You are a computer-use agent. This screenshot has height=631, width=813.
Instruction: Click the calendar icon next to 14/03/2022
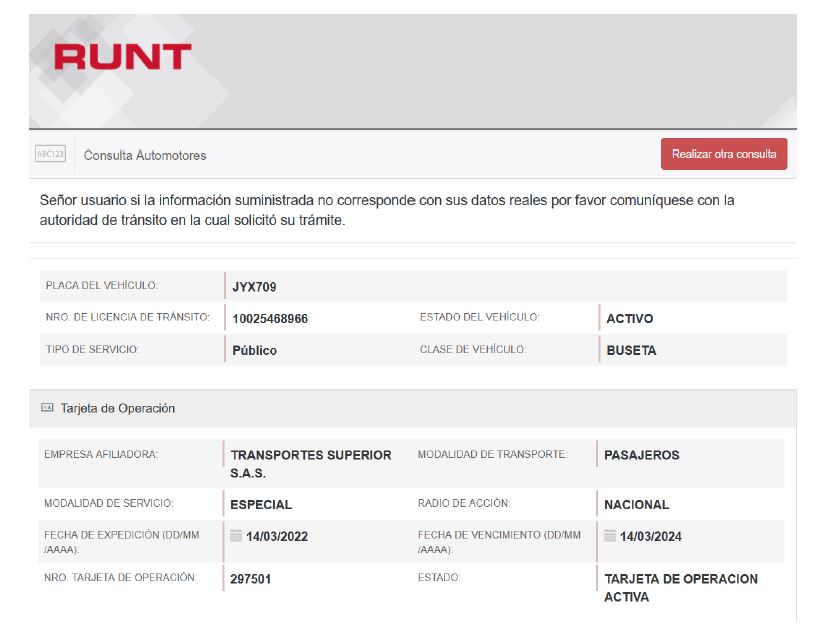[x=236, y=535]
